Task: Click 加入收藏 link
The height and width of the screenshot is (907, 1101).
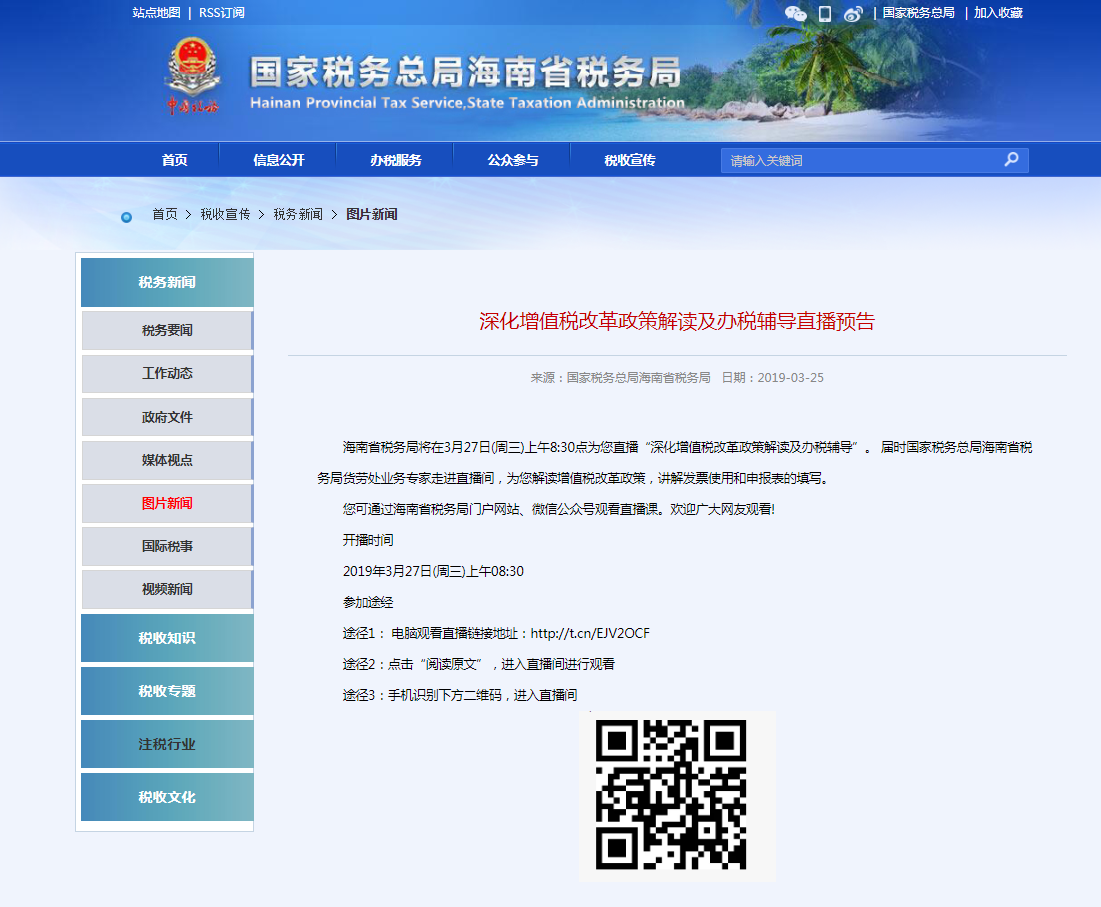Action: click(x=998, y=13)
